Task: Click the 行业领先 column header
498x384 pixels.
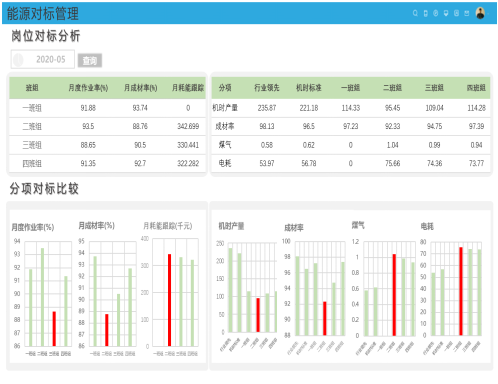Action: (x=267, y=88)
